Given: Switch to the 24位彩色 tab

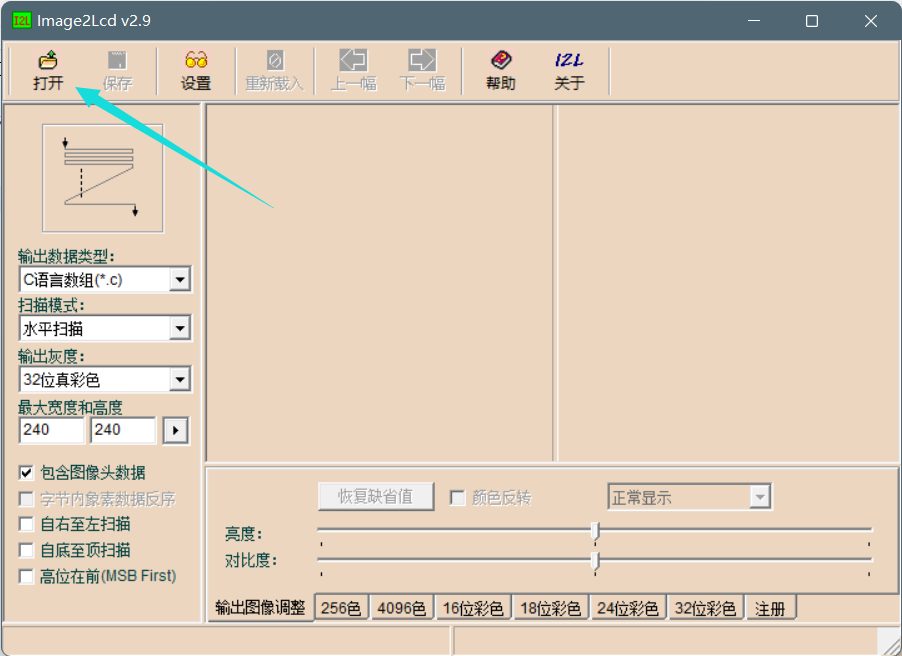Looking at the screenshot, I should (x=628, y=608).
